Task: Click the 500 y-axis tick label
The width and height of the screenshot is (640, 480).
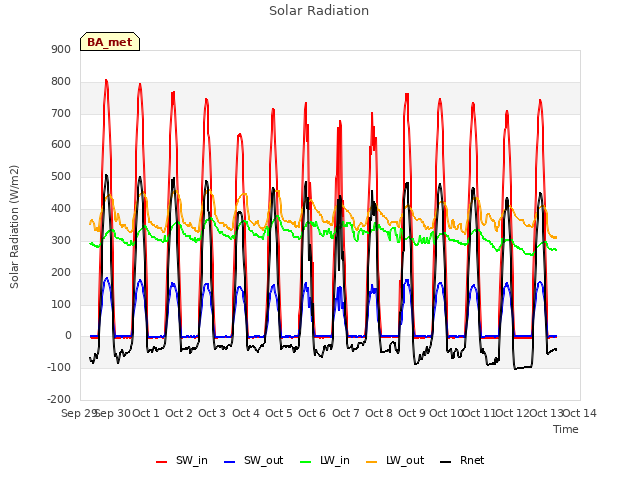Action: (x=61, y=176)
